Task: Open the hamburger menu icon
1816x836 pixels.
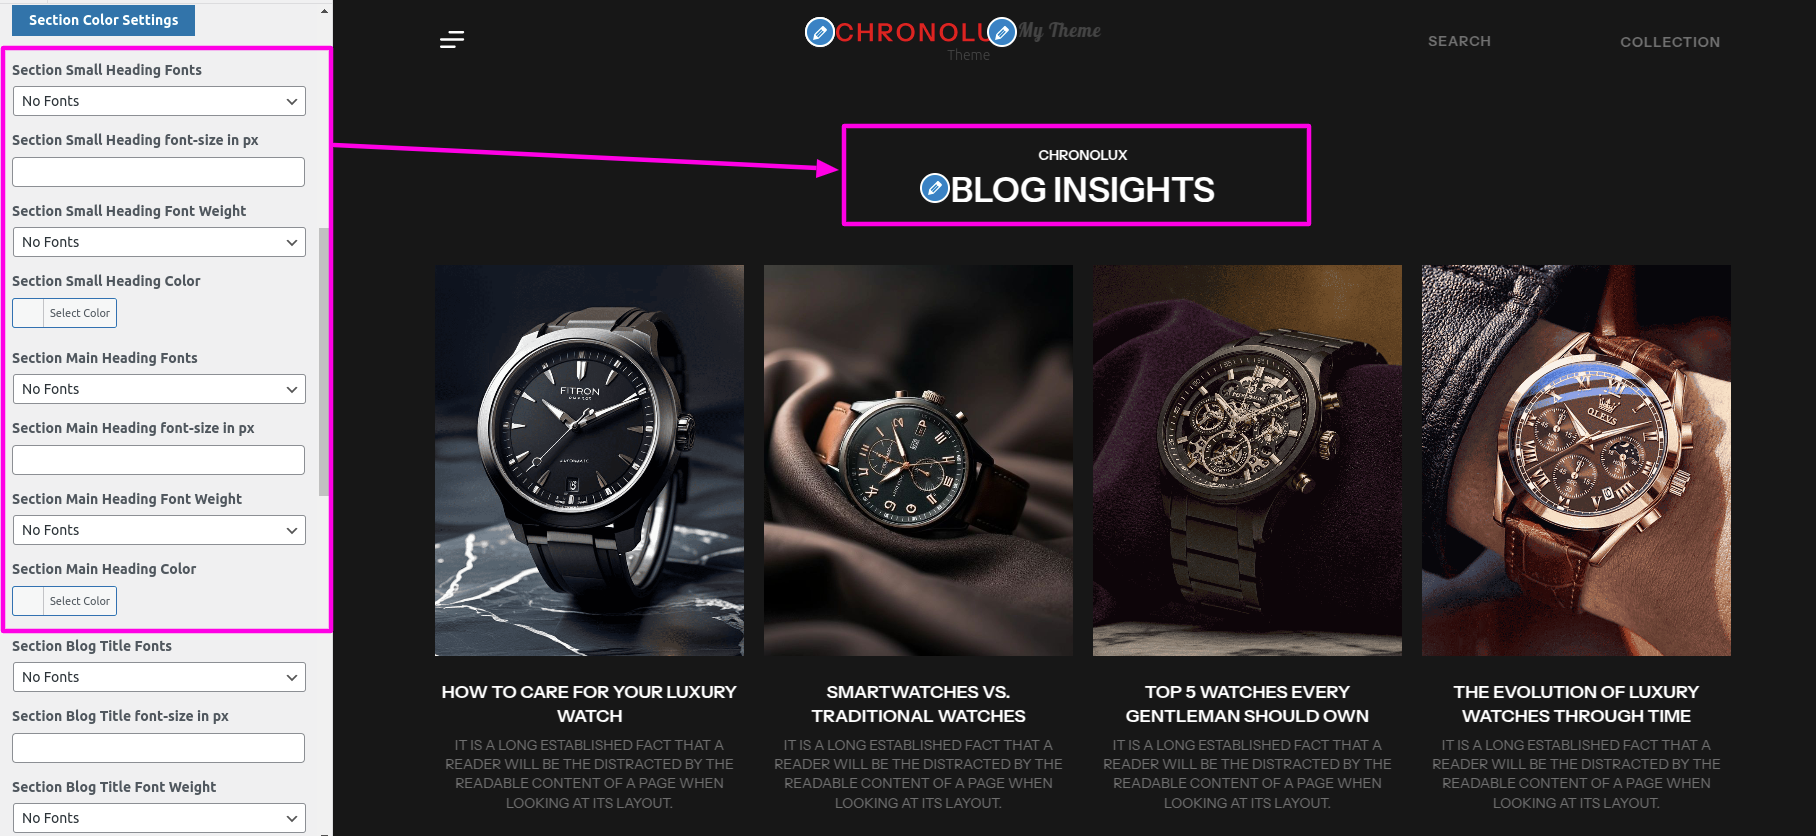Action: coord(452,40)
